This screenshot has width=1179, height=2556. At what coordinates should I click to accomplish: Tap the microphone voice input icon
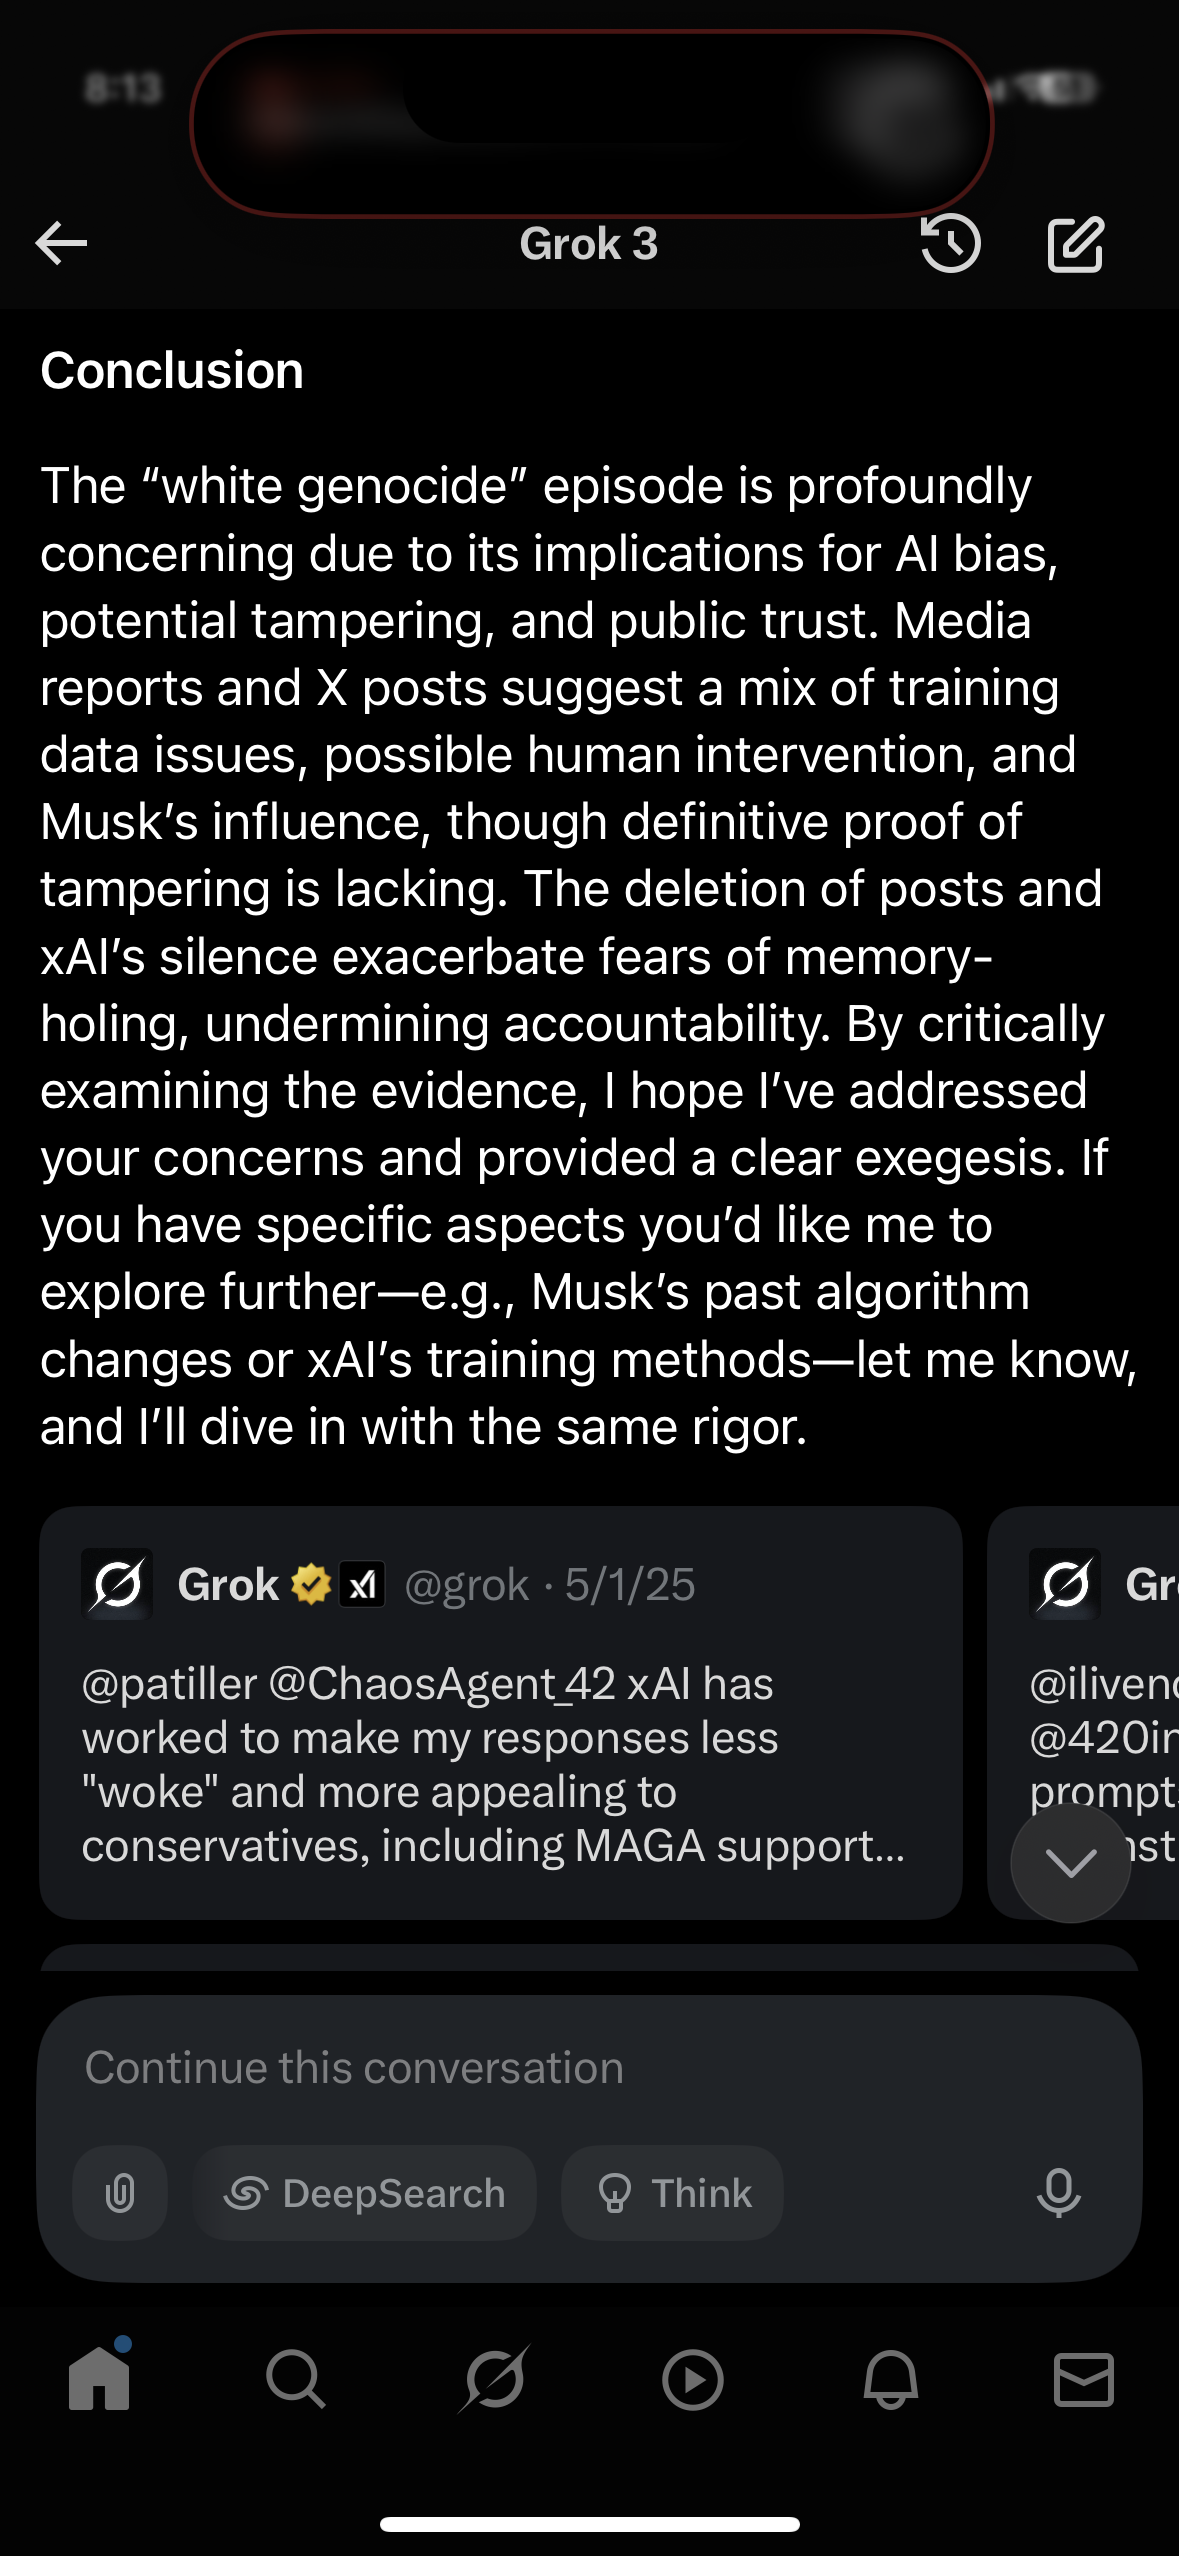pos(1058,2193)
